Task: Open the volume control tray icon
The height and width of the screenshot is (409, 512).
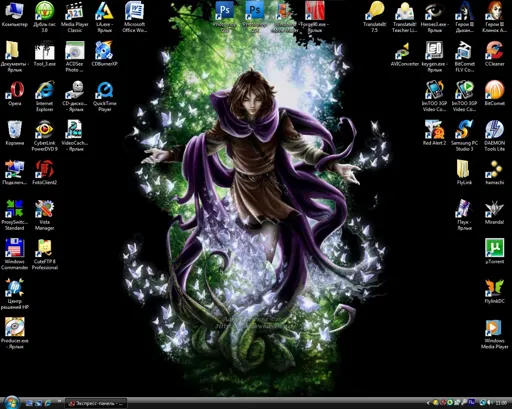Action: 491,403
